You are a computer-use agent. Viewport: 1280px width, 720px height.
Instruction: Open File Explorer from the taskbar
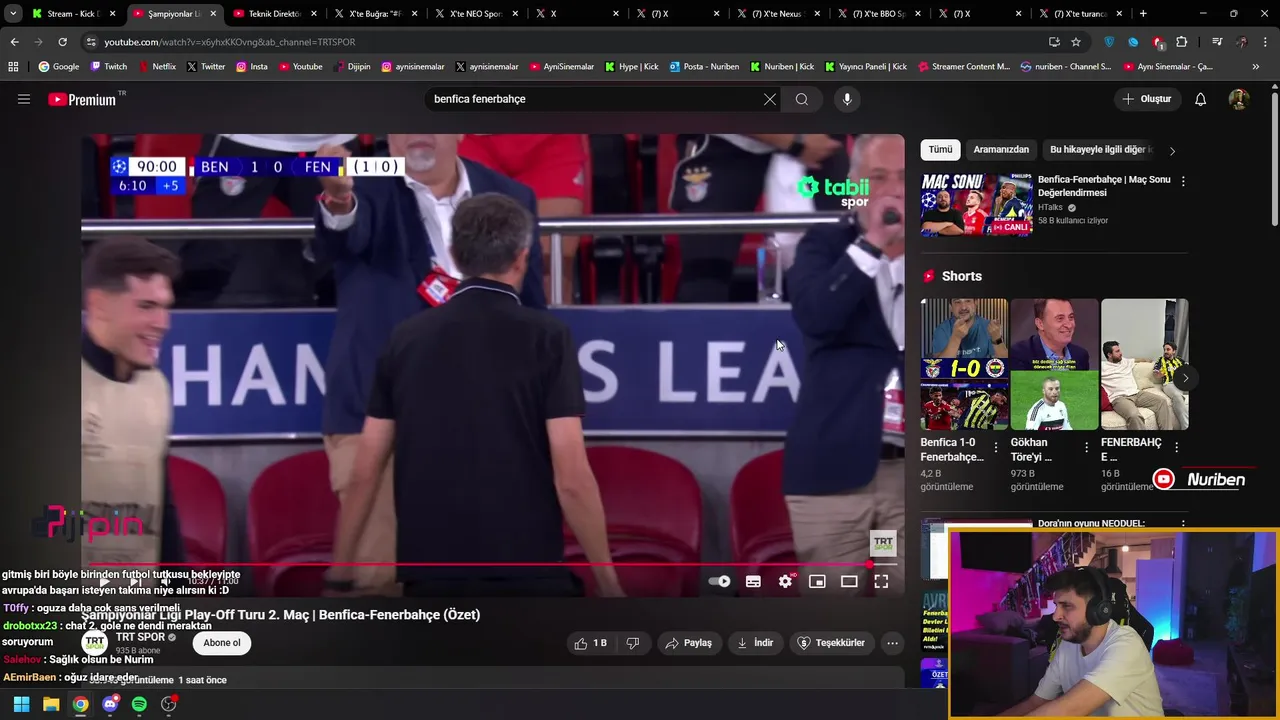coord(51,704)
